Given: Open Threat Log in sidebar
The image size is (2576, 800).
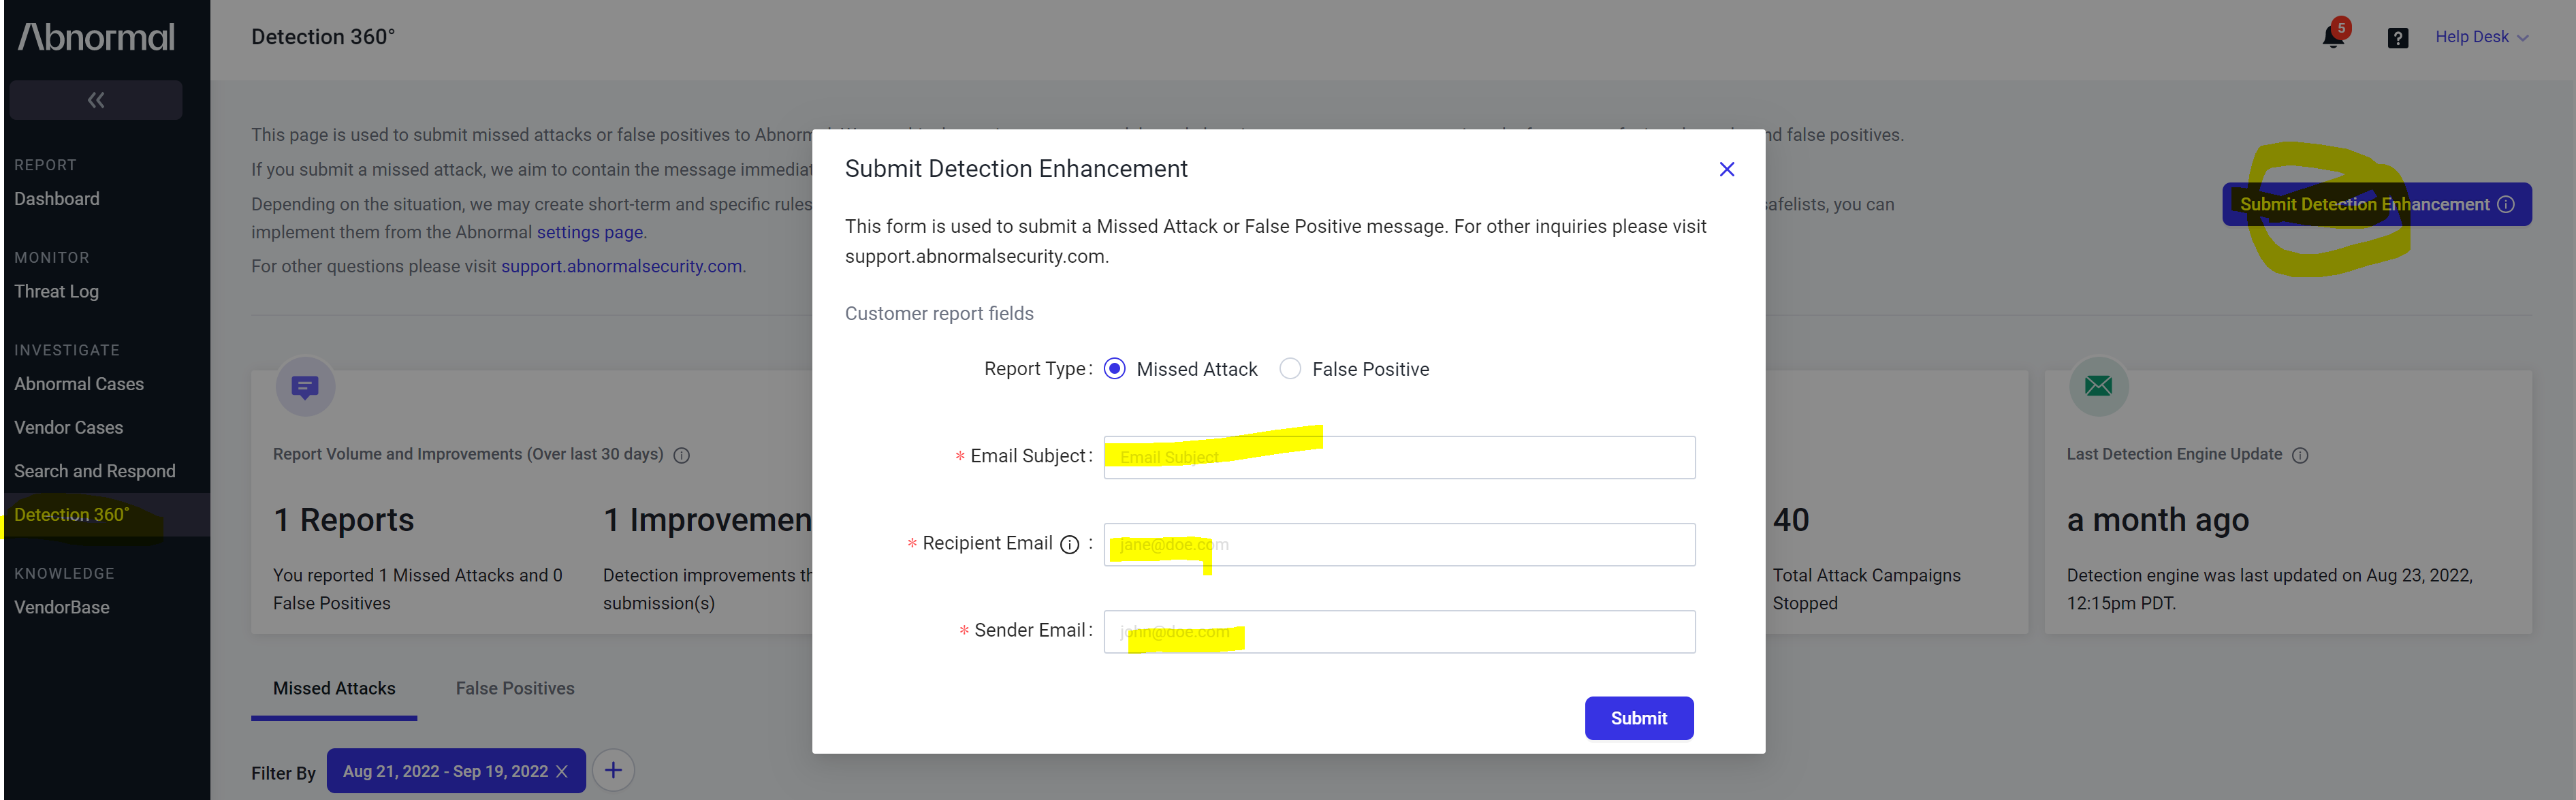Looking at the screenshot, I should (56, 291).
